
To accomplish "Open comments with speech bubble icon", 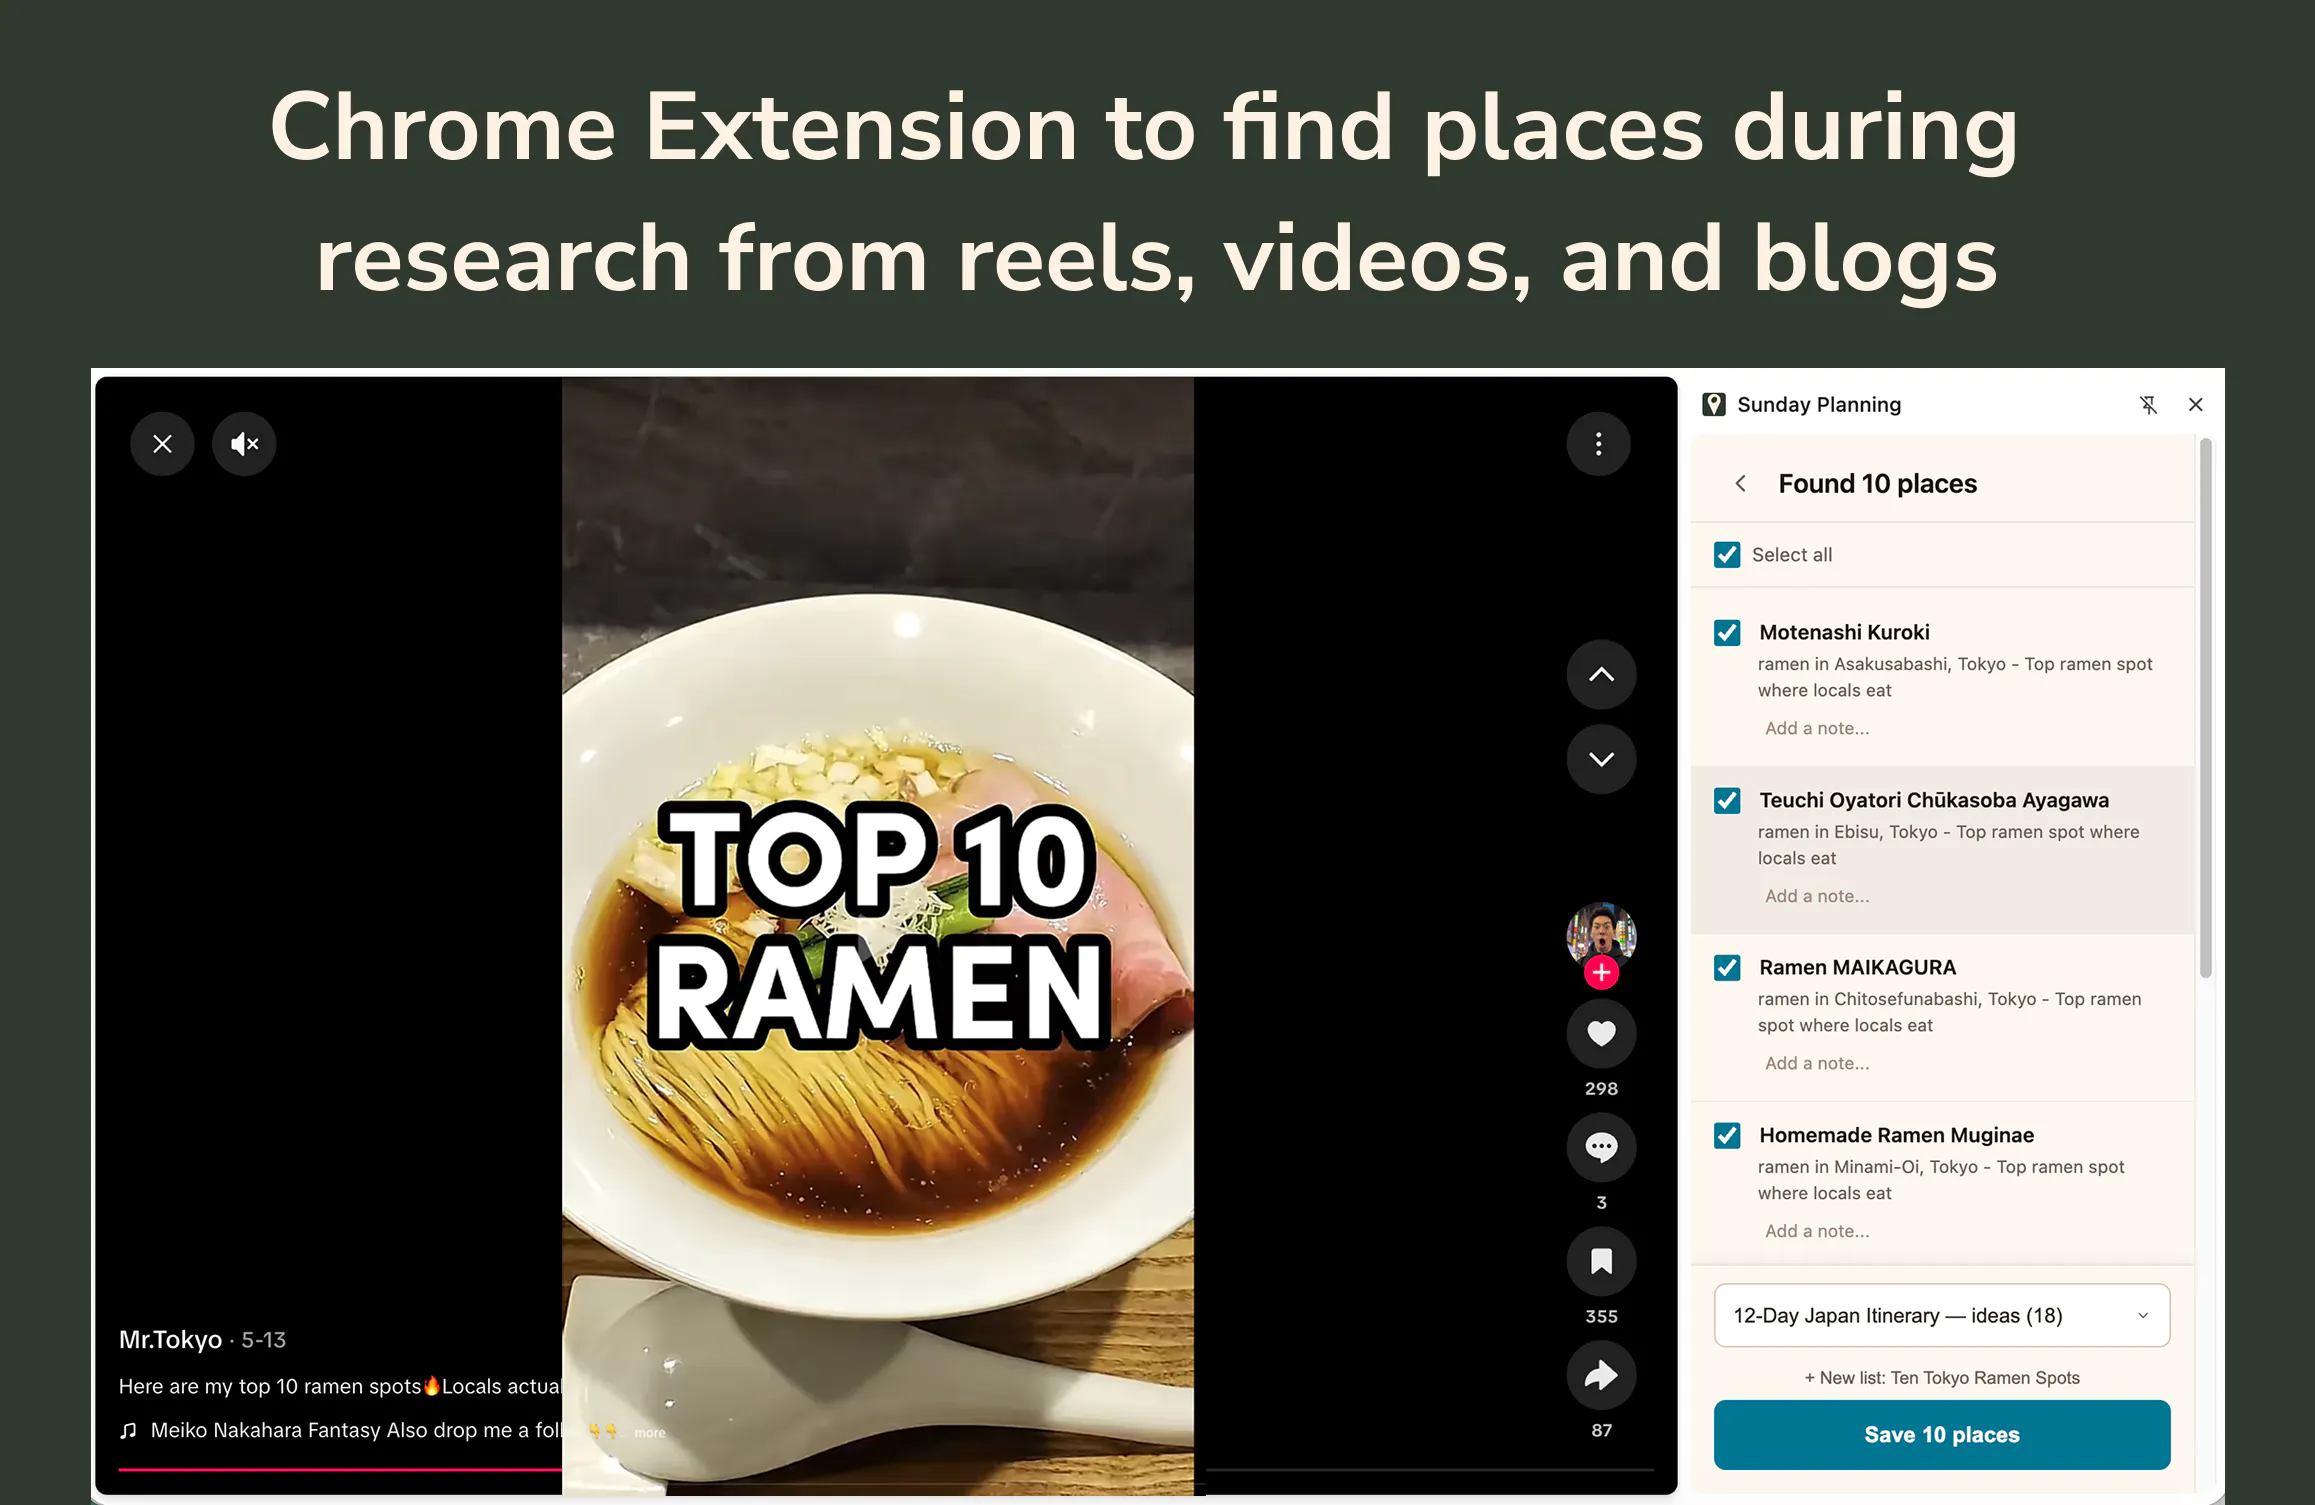I will pyautogui.click(x=1601, y=1147).
